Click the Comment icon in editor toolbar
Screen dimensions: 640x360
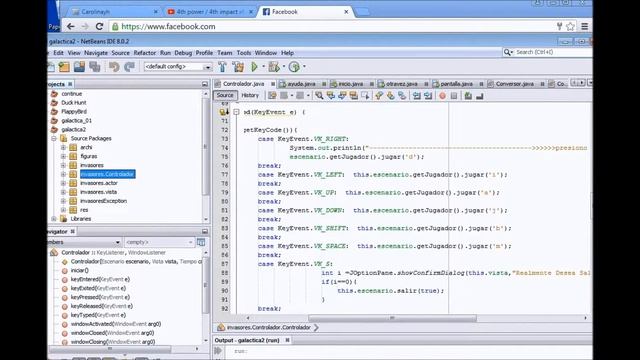[468, 96]
